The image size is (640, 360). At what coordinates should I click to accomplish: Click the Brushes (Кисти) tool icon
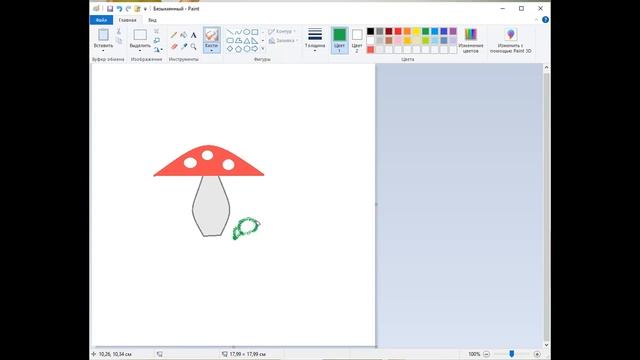(x=211, y=35)
